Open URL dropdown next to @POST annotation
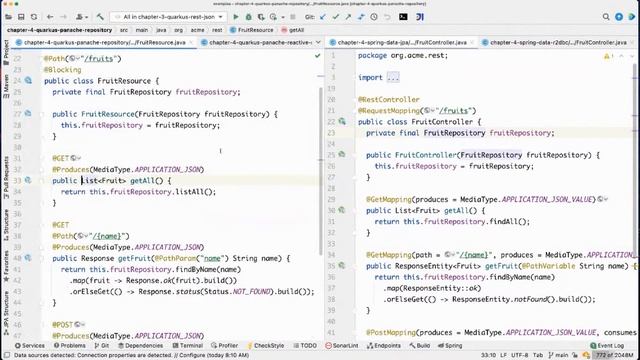This screenshot has width=640, height=360. click(x=80, y=324)
